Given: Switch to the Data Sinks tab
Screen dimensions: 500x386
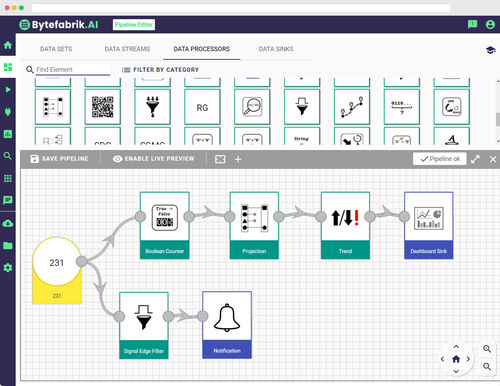Looking at the screenshot, I should (x=276, y=49).
